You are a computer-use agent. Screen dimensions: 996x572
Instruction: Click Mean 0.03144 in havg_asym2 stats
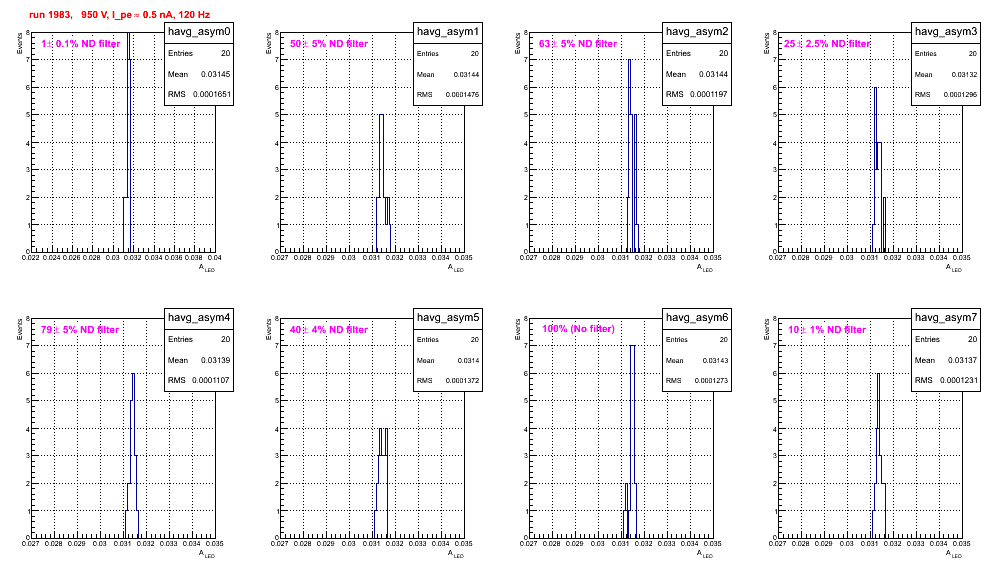pos(697,74)
